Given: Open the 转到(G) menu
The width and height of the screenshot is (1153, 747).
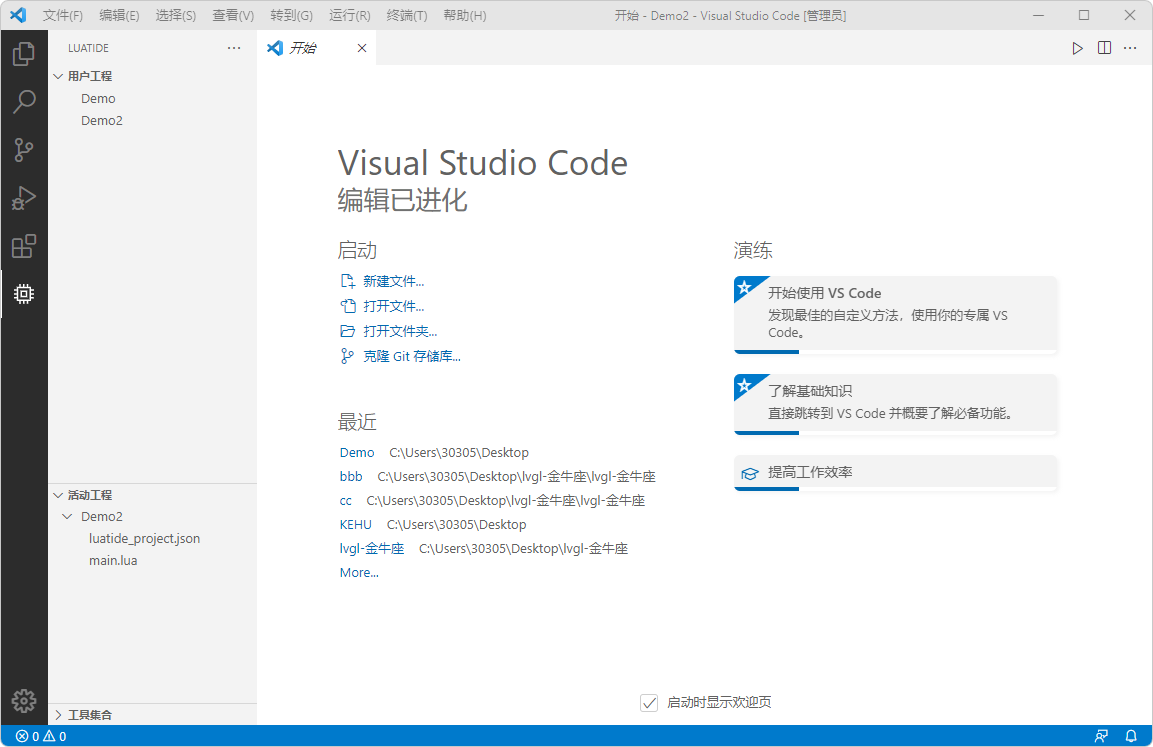Looking at the screenshot, I should (x=291, y=15).
